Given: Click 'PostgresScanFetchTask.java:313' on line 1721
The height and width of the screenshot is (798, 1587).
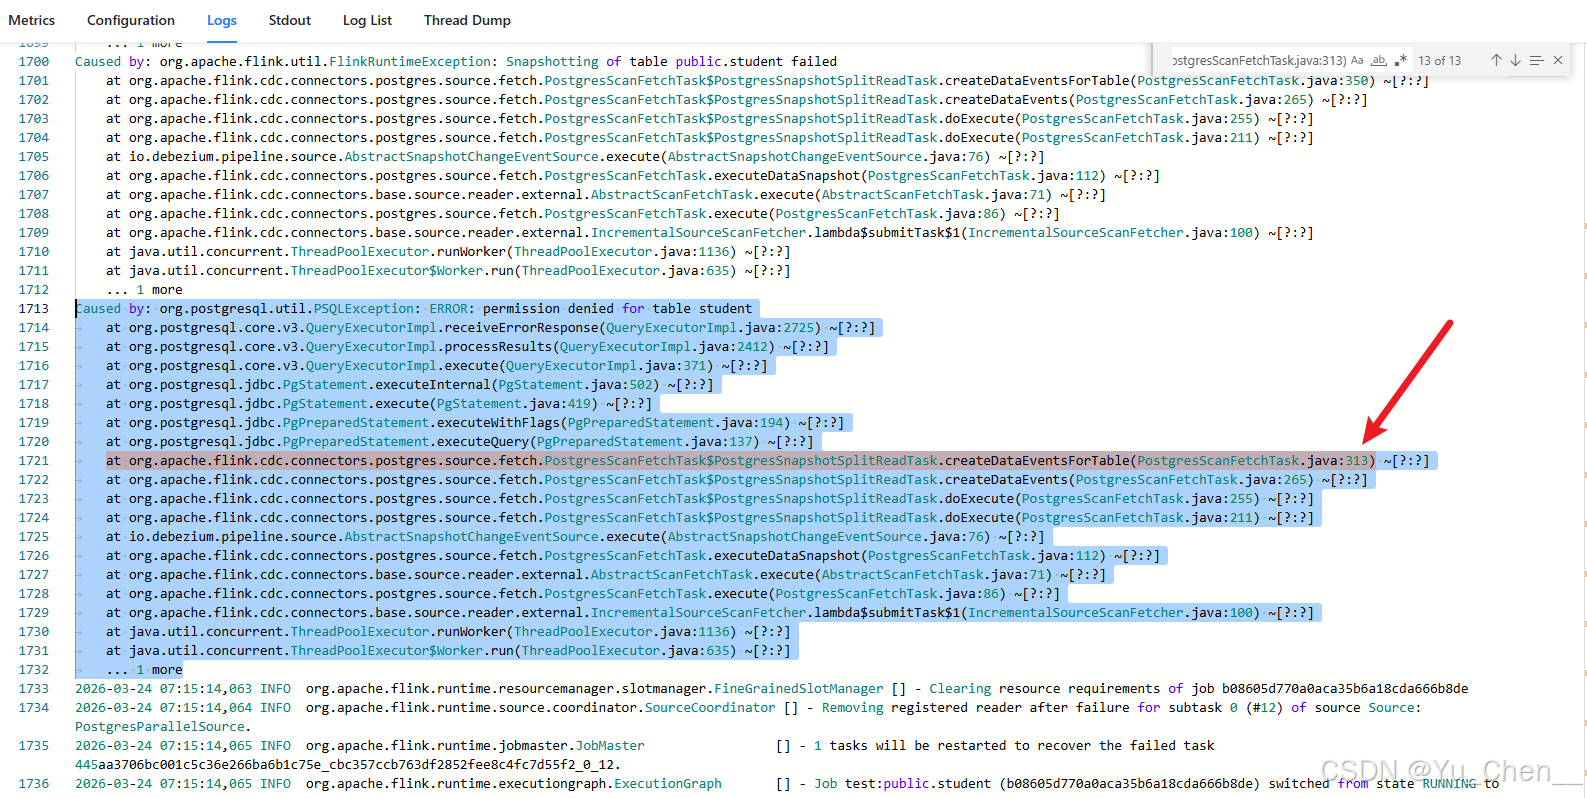Looking at the screenshot, I should [x=1253, y=461].
